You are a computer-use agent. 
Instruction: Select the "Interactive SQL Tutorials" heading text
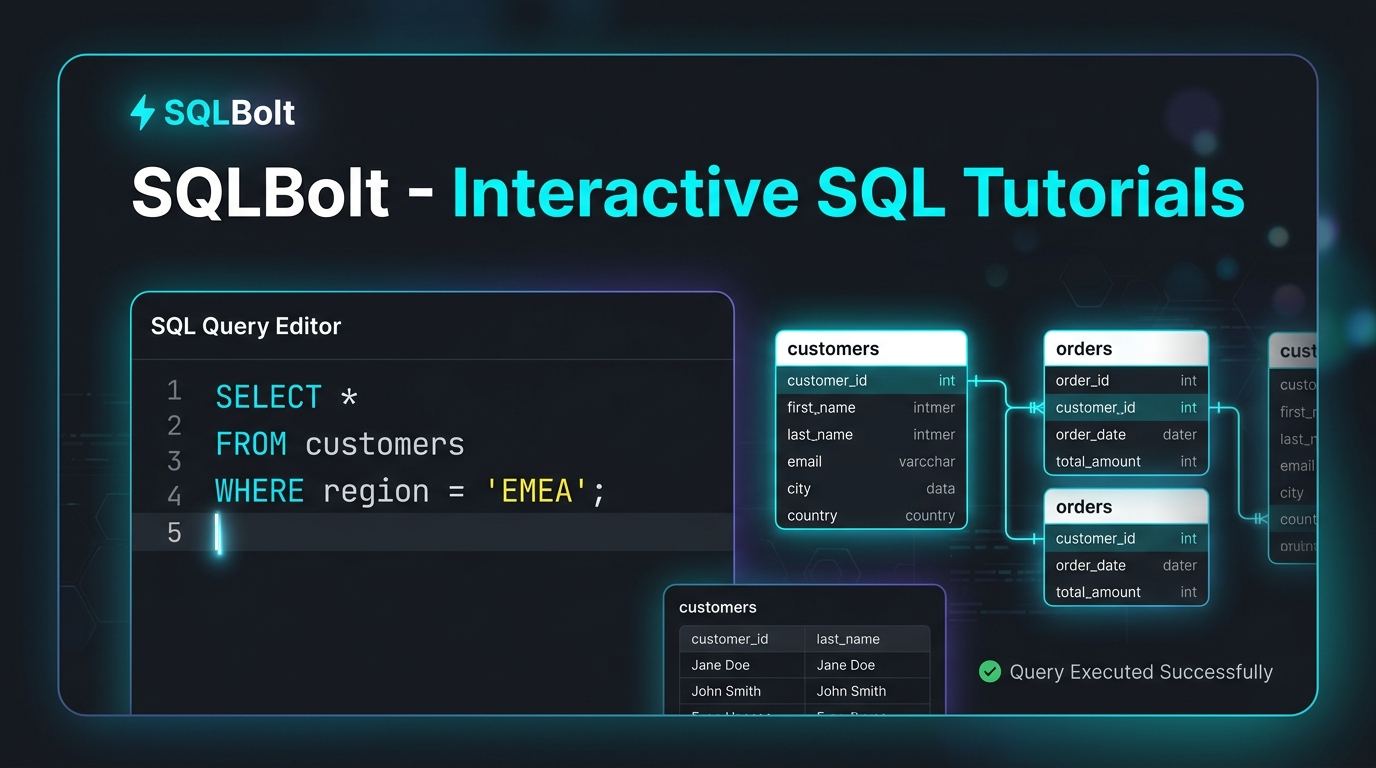tap(848, 192)
